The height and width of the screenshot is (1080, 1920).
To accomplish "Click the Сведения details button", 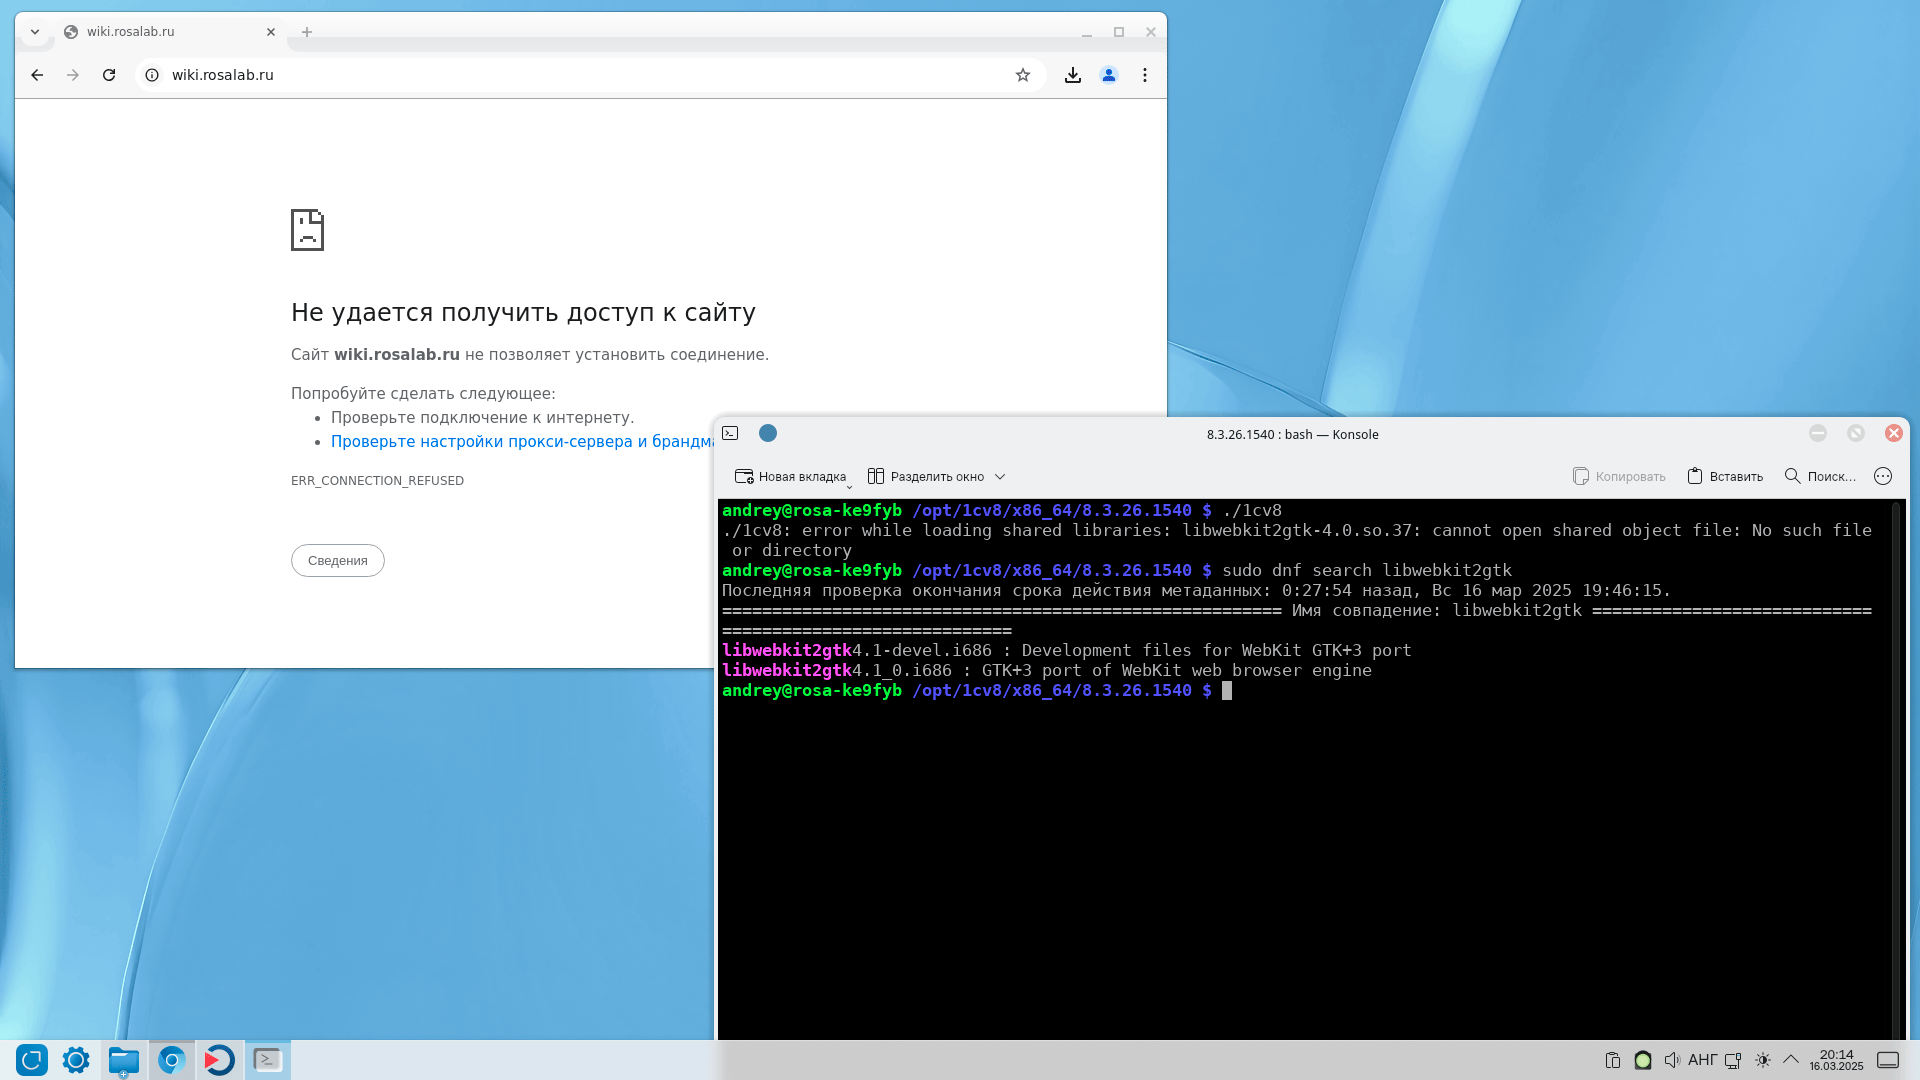I will pos(337,560).
